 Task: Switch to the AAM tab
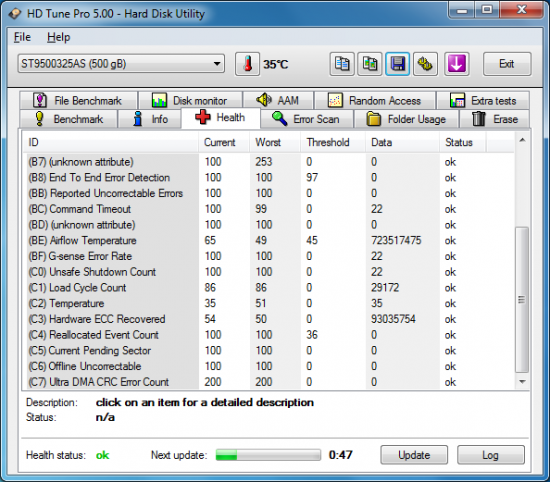(x=278, y=100)
